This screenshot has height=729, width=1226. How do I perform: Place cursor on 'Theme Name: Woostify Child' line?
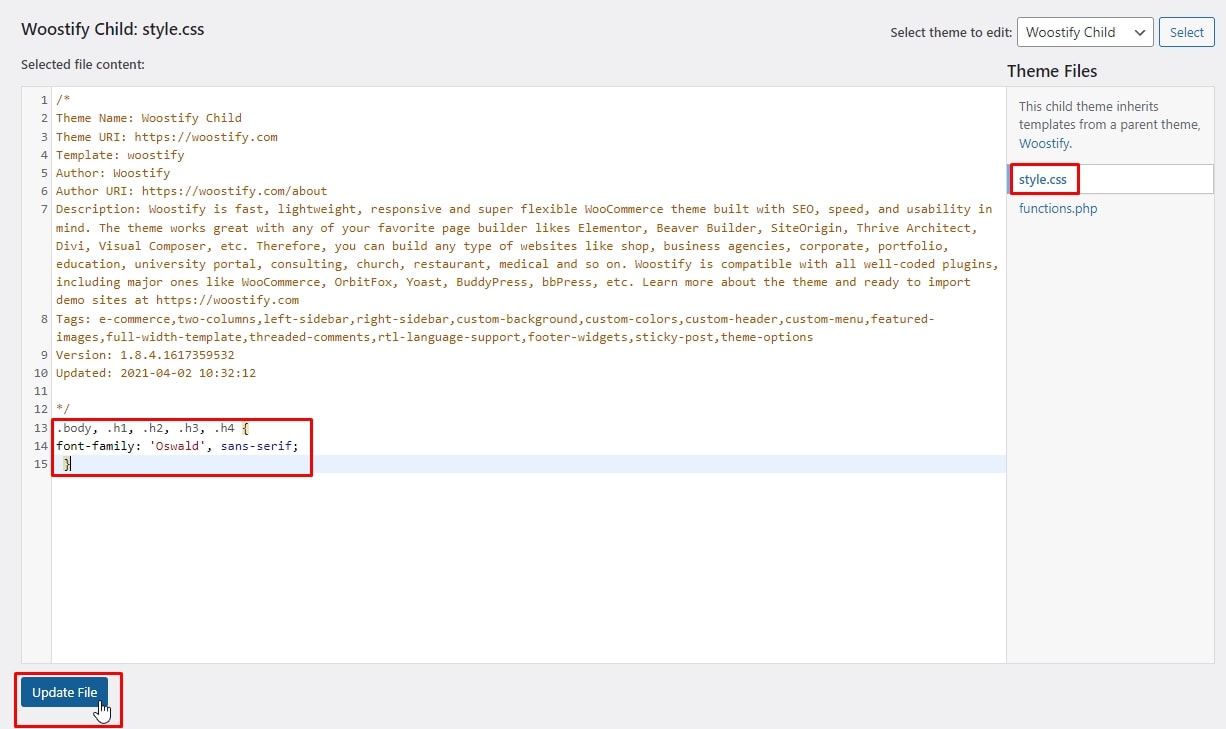149,118
